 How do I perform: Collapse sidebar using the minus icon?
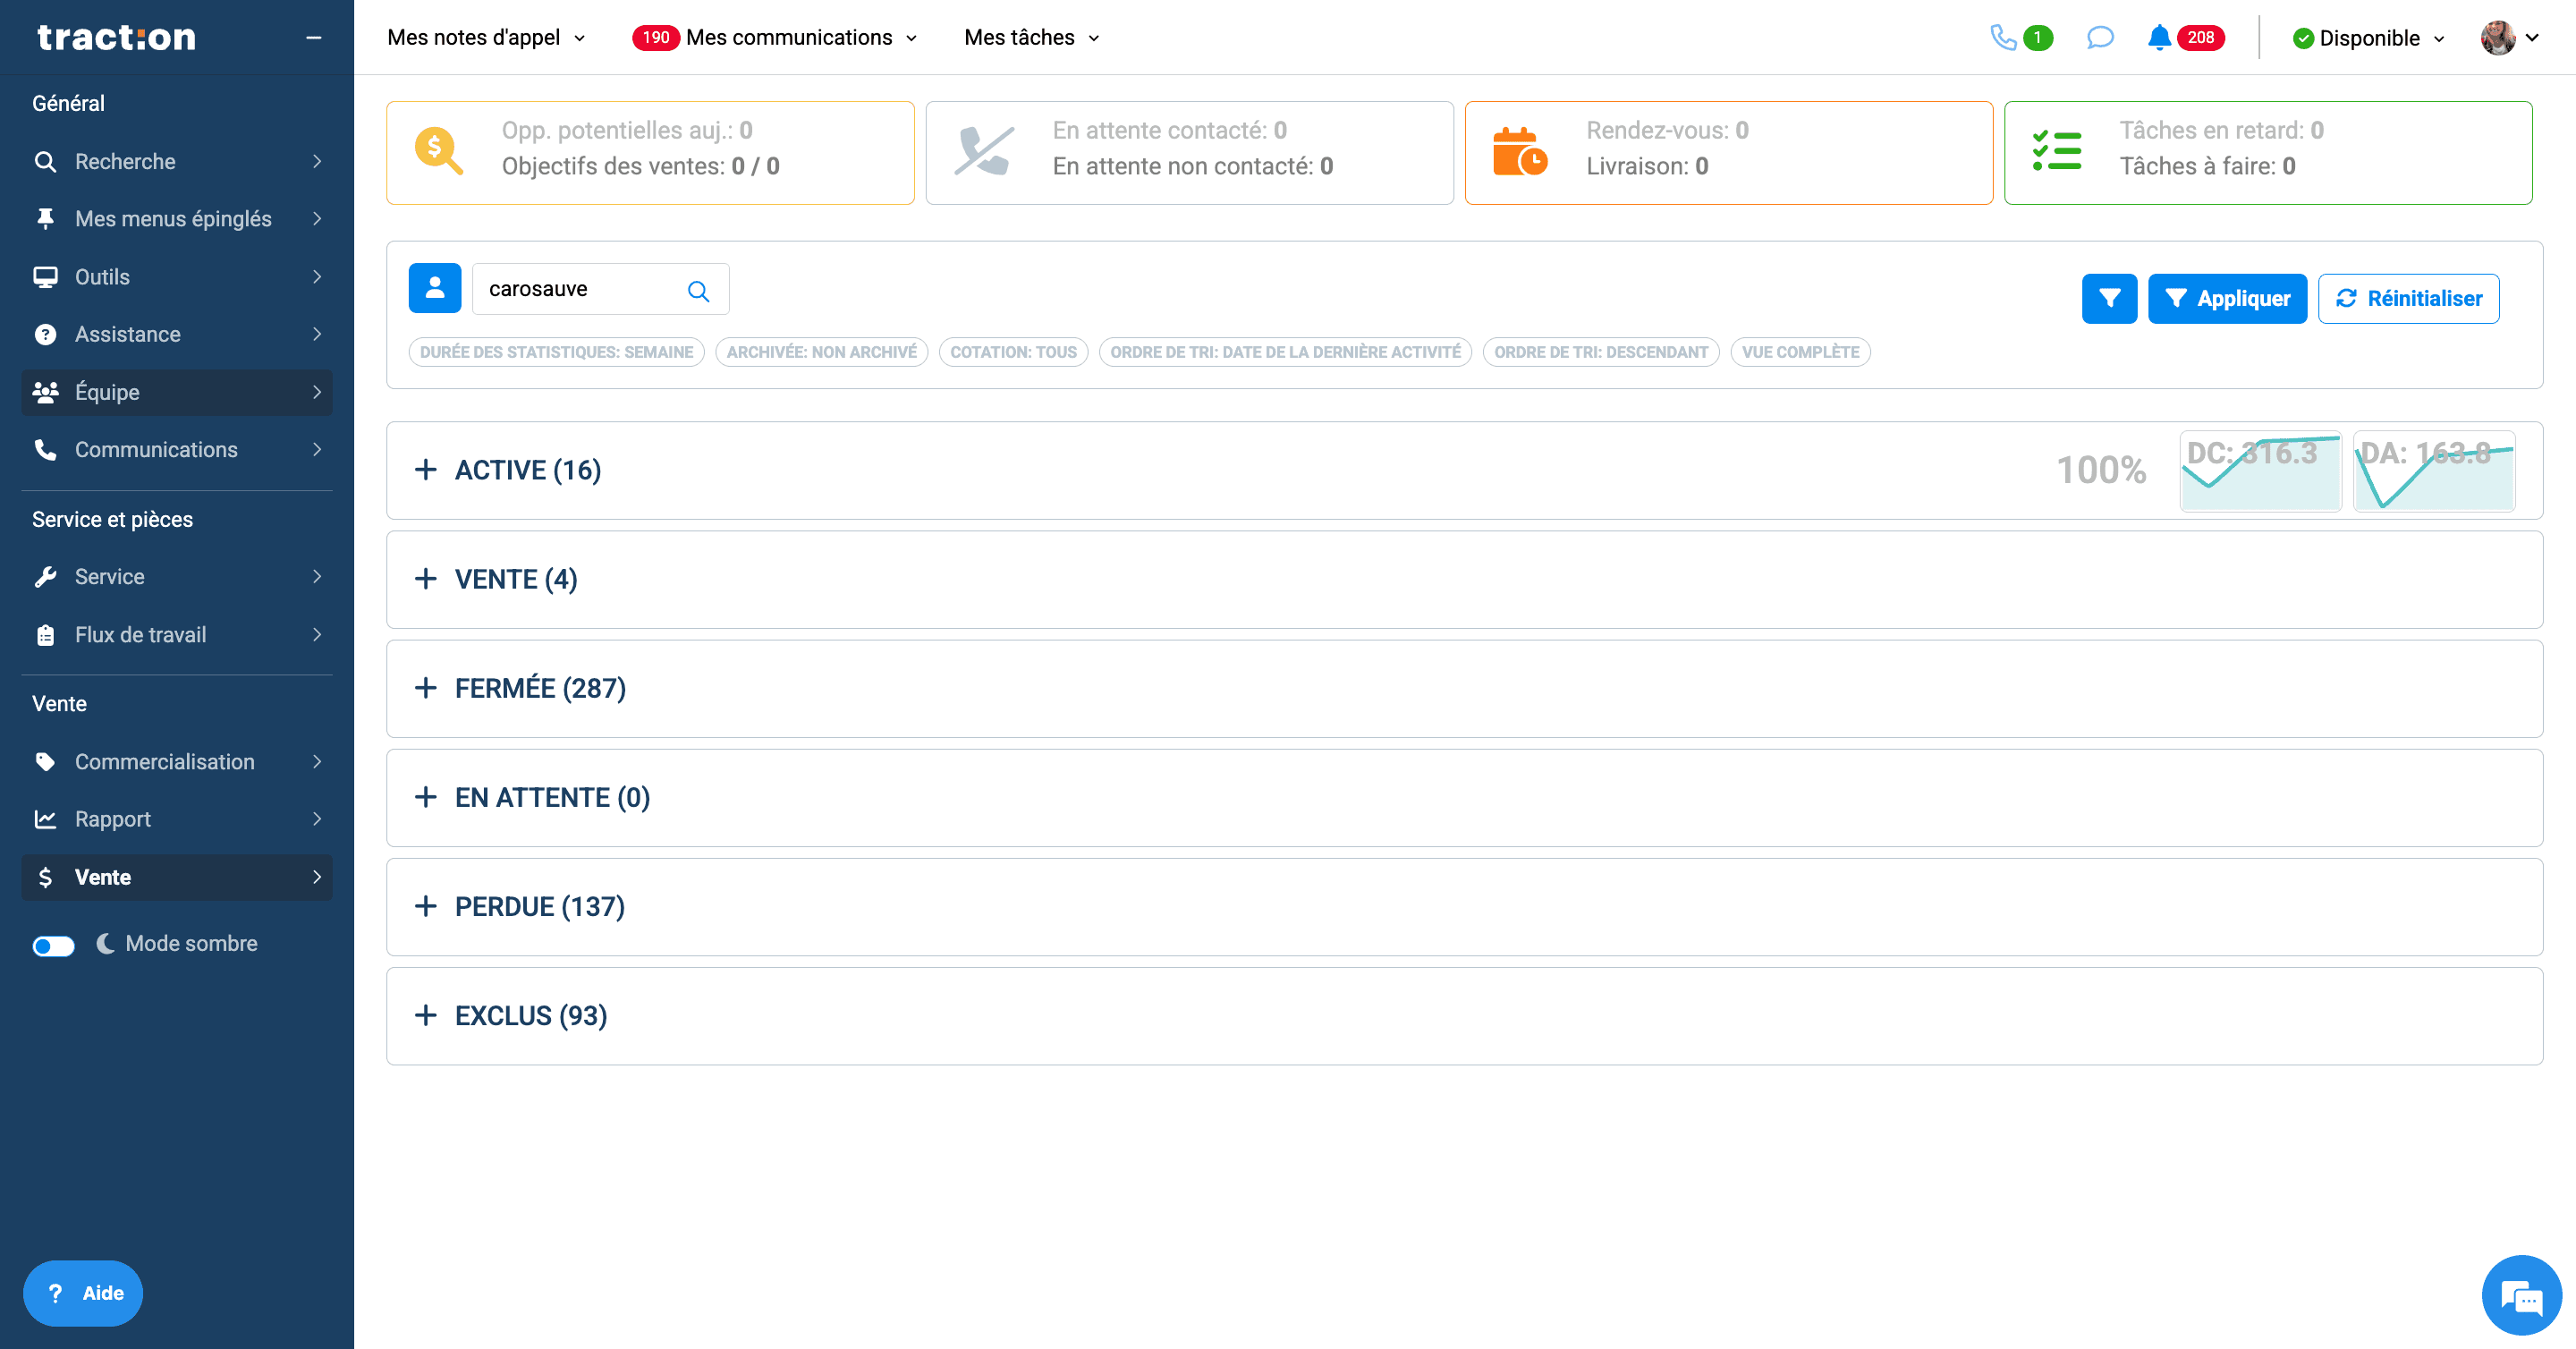click(x=313, y=38)
